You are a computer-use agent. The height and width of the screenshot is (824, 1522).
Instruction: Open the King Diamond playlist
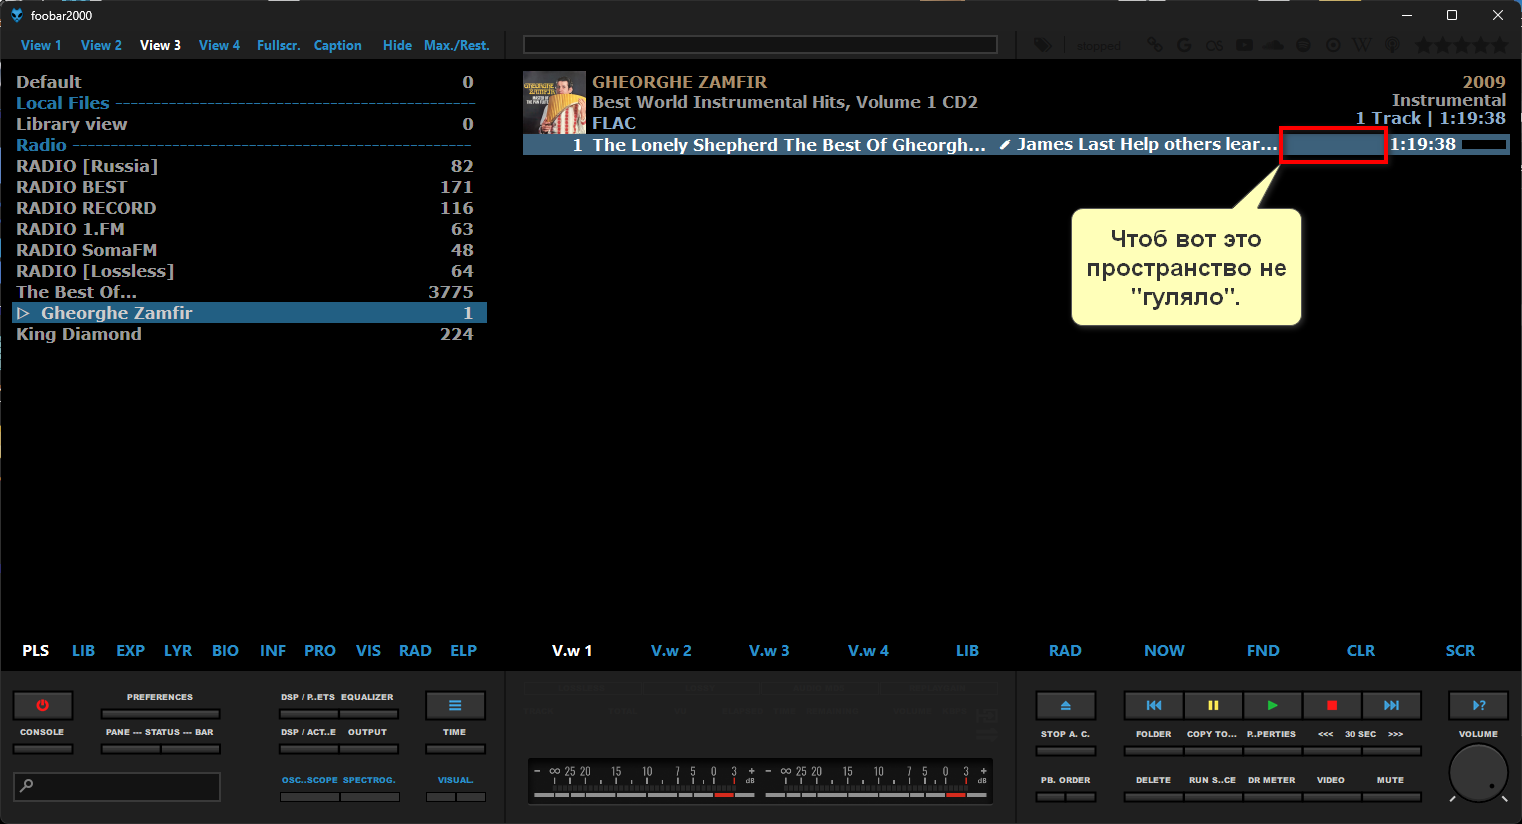point(79,334)
